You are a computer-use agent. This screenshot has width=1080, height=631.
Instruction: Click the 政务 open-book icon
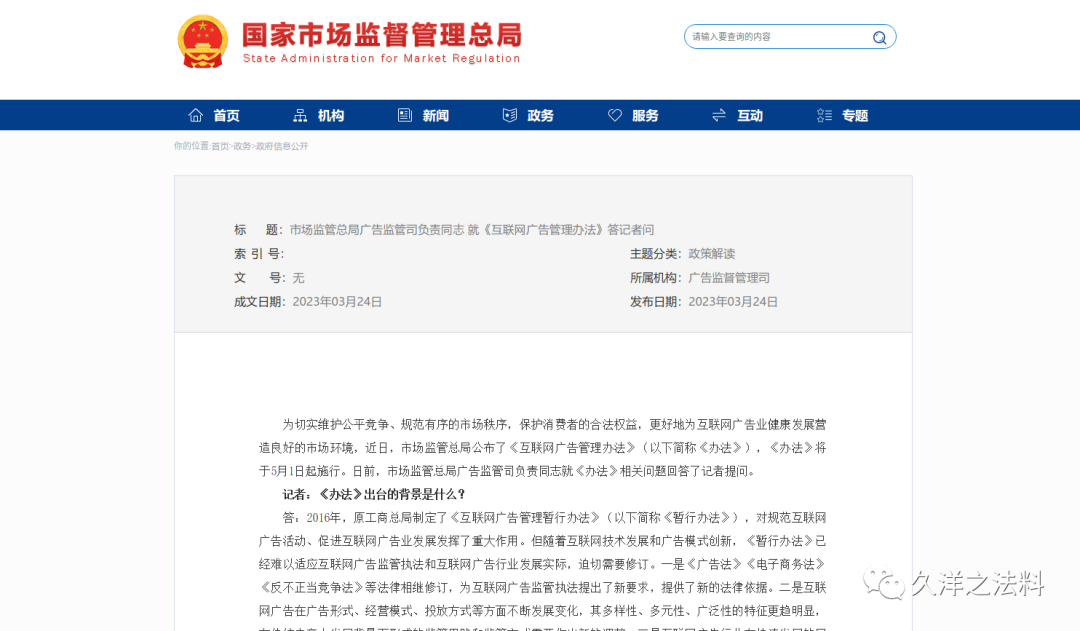click(509, 114)
